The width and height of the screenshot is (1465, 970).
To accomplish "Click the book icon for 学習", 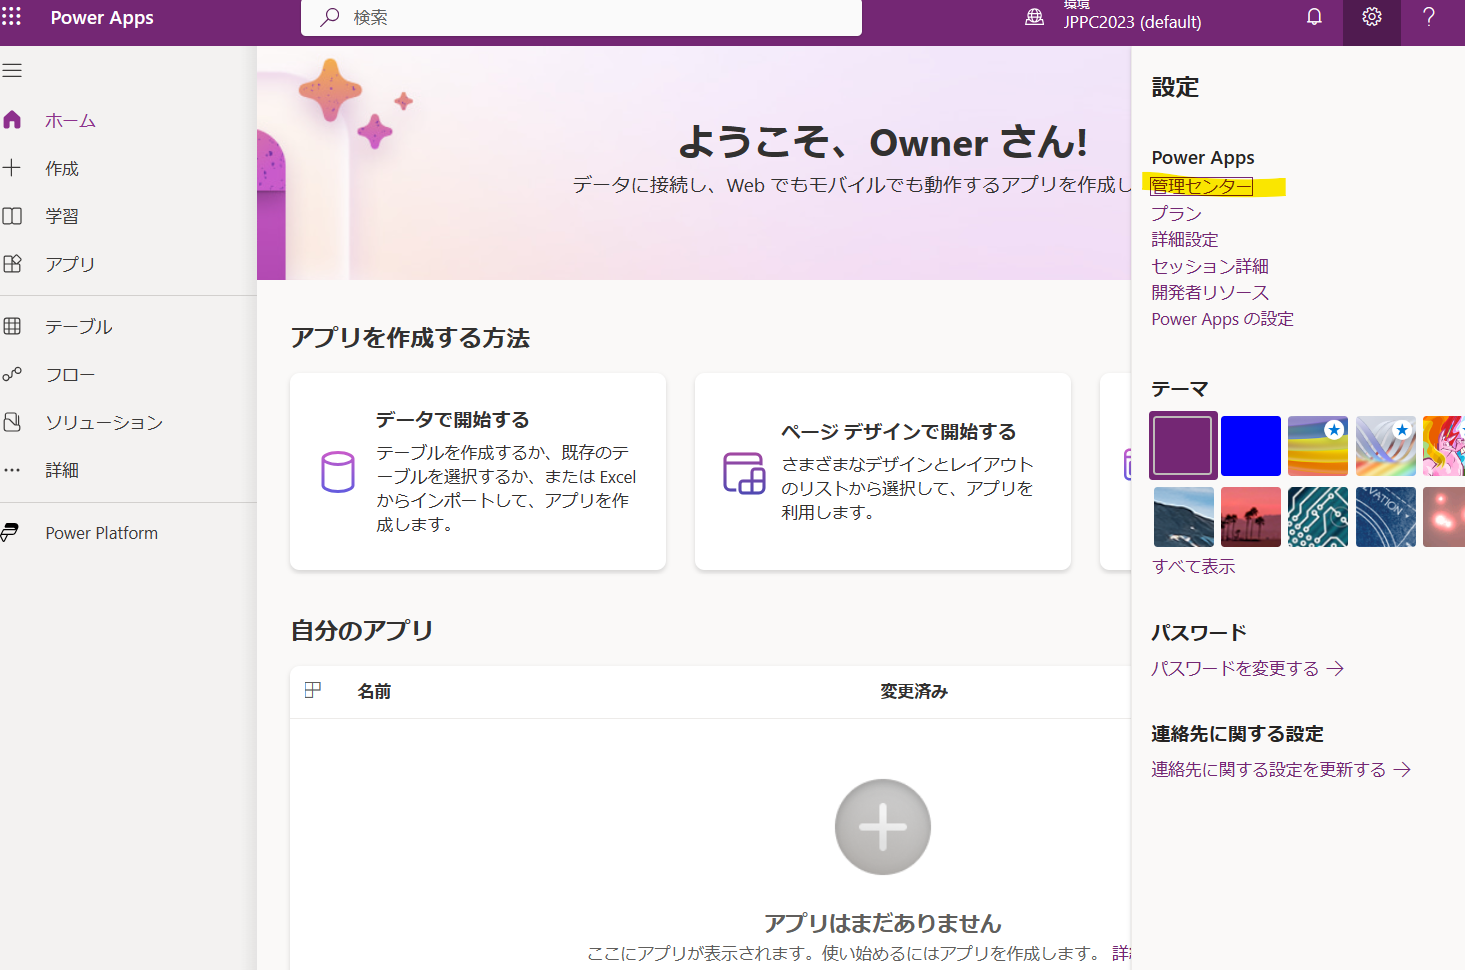I will (x=12, y=216).
